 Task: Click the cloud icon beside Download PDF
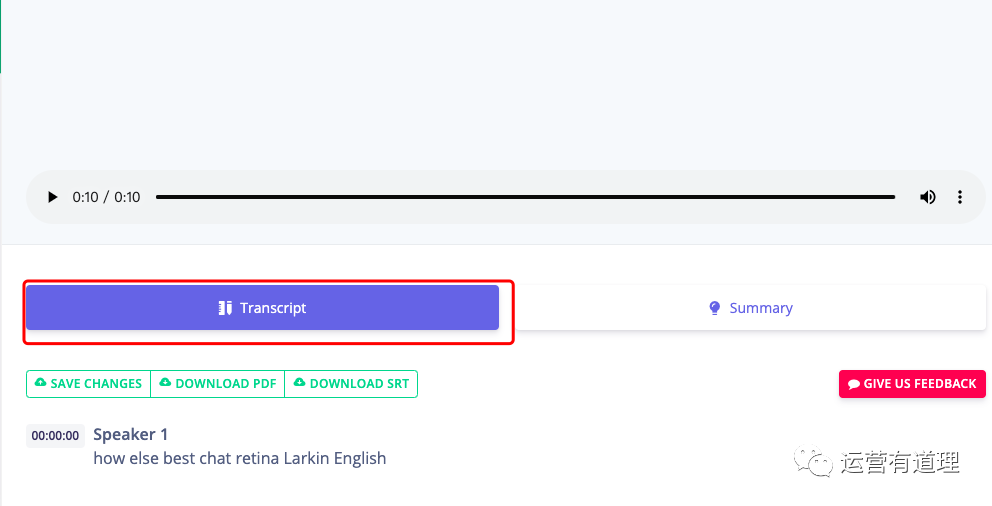pos(165,383)
